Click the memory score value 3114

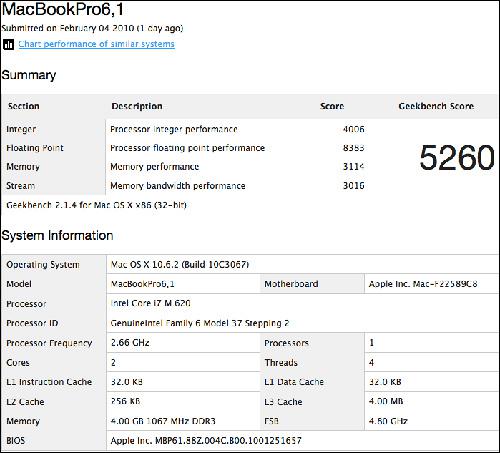click(353, 166)
